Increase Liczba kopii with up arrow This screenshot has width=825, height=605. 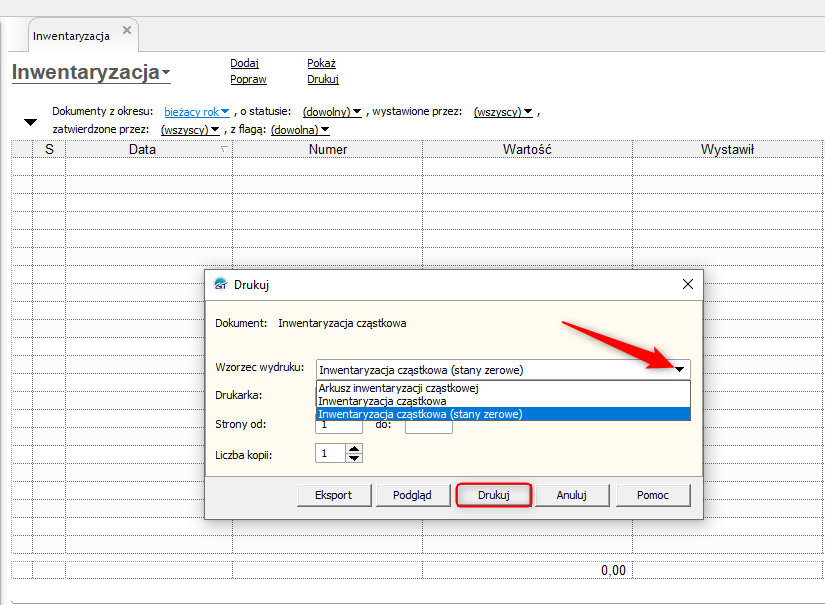tap(354, 449)
